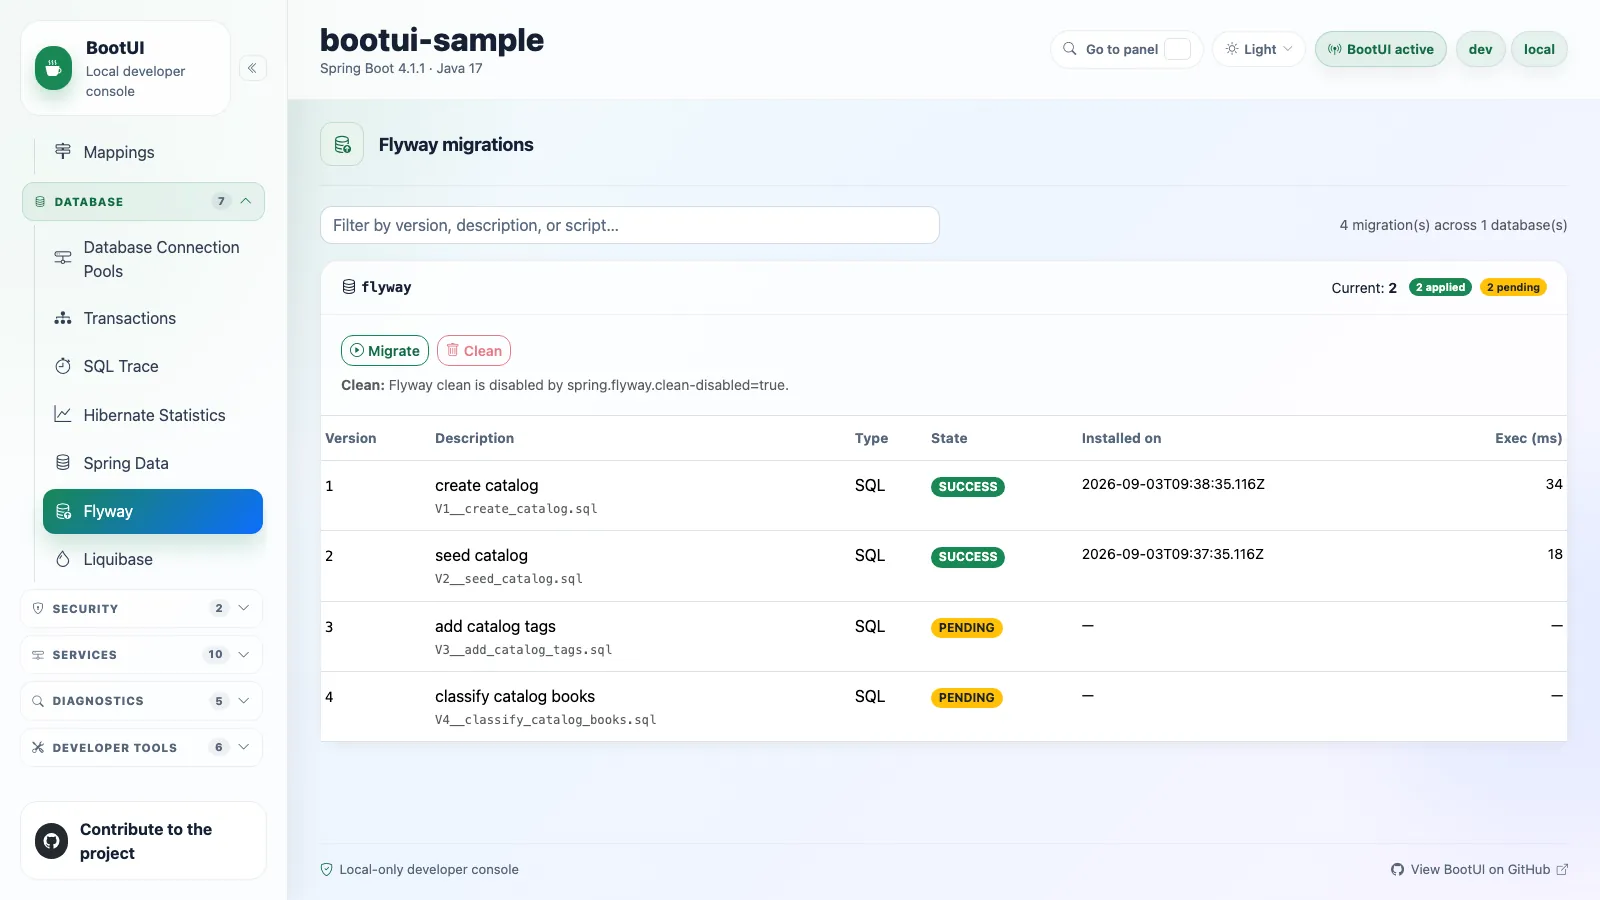Click 'add catalog tags' migration row

pyautogui.click(x=944, y=637)
